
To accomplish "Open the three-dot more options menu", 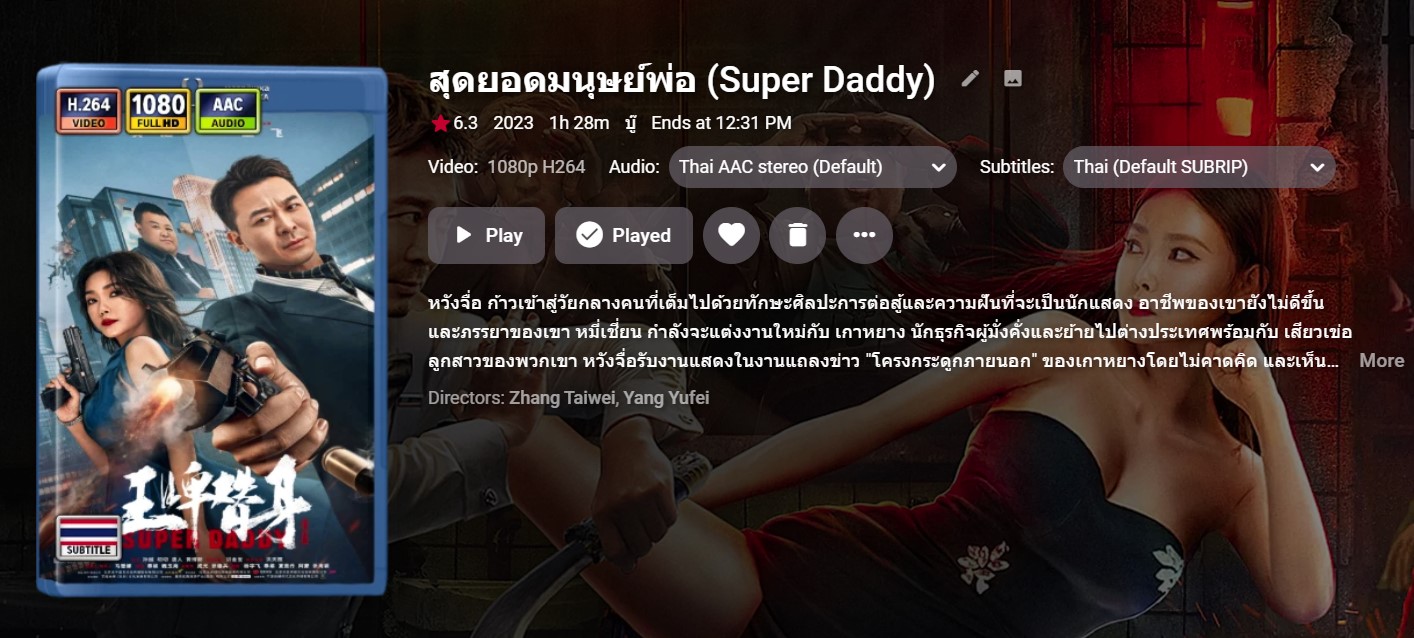I will tap(864, 235).
